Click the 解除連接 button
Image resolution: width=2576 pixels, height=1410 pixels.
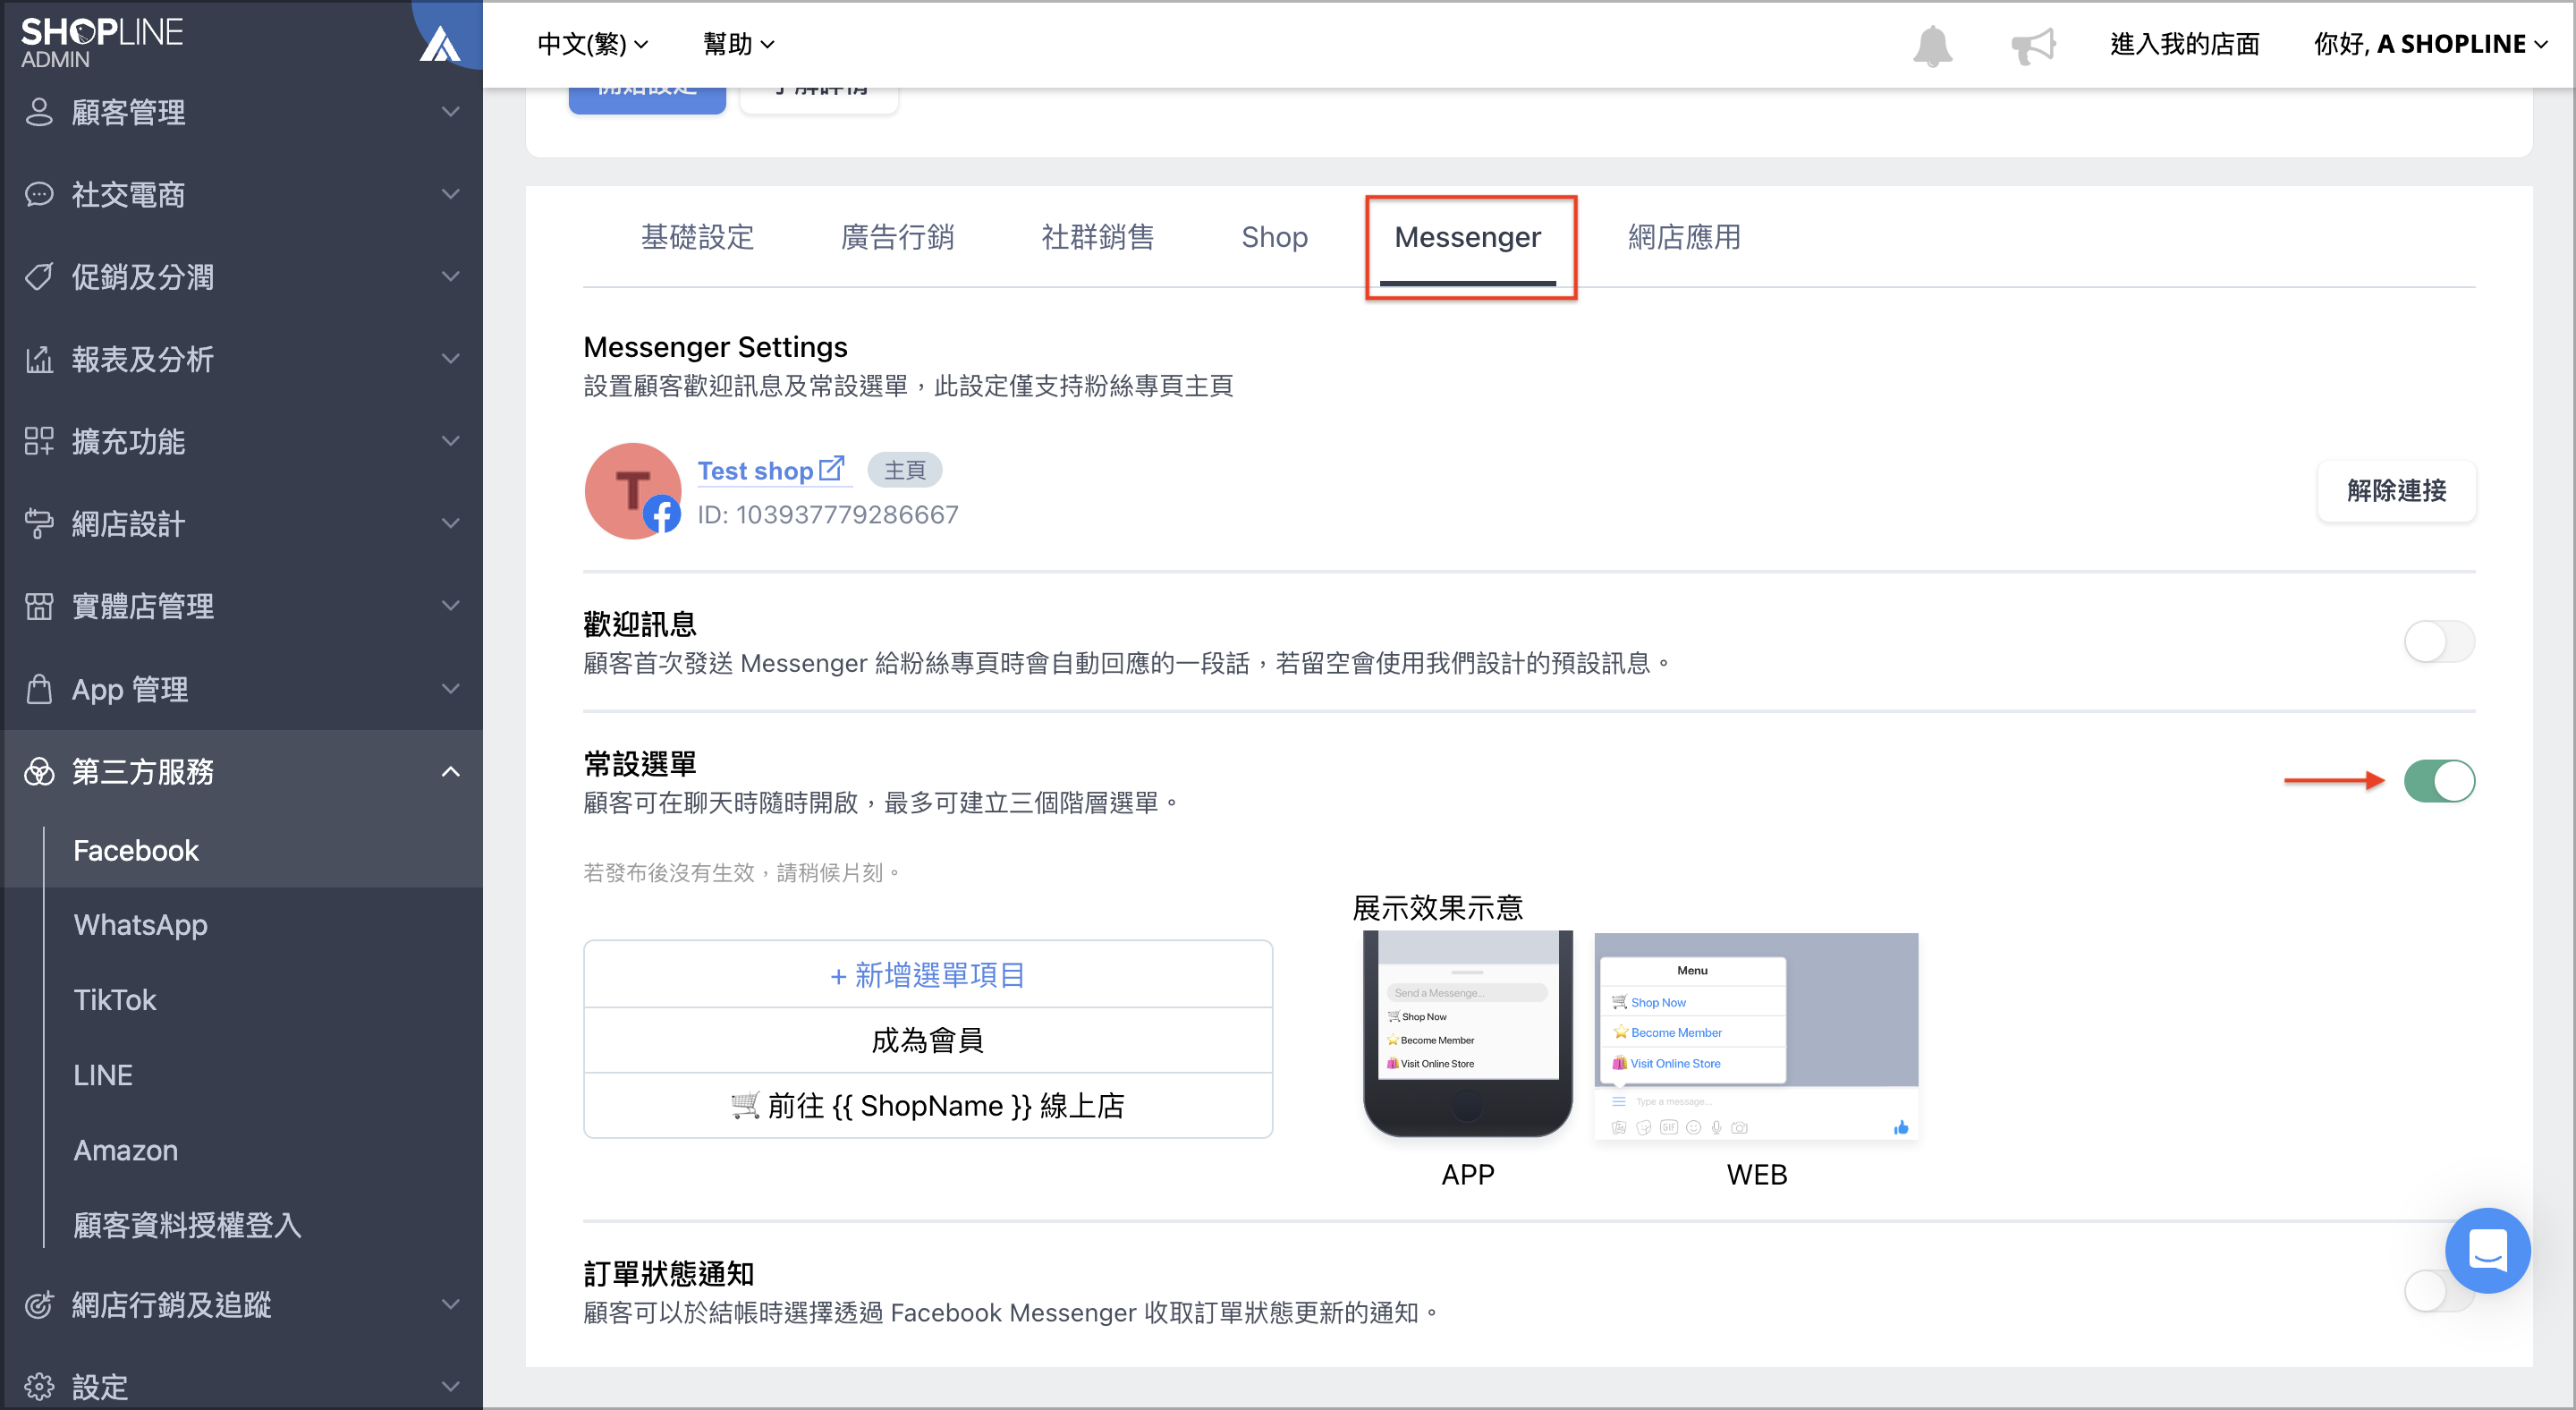click(x=2396, y=491)
